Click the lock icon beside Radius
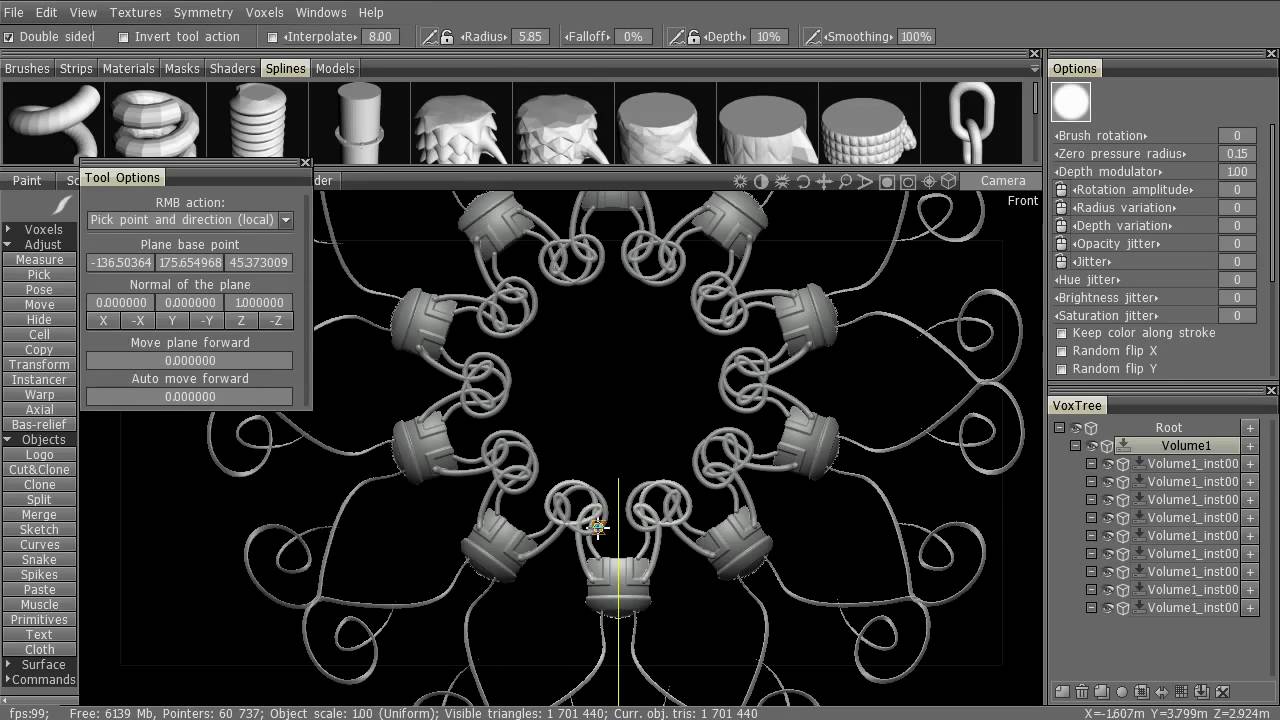Viewport: 1280px width, 720px height. [x=446, y=36]
